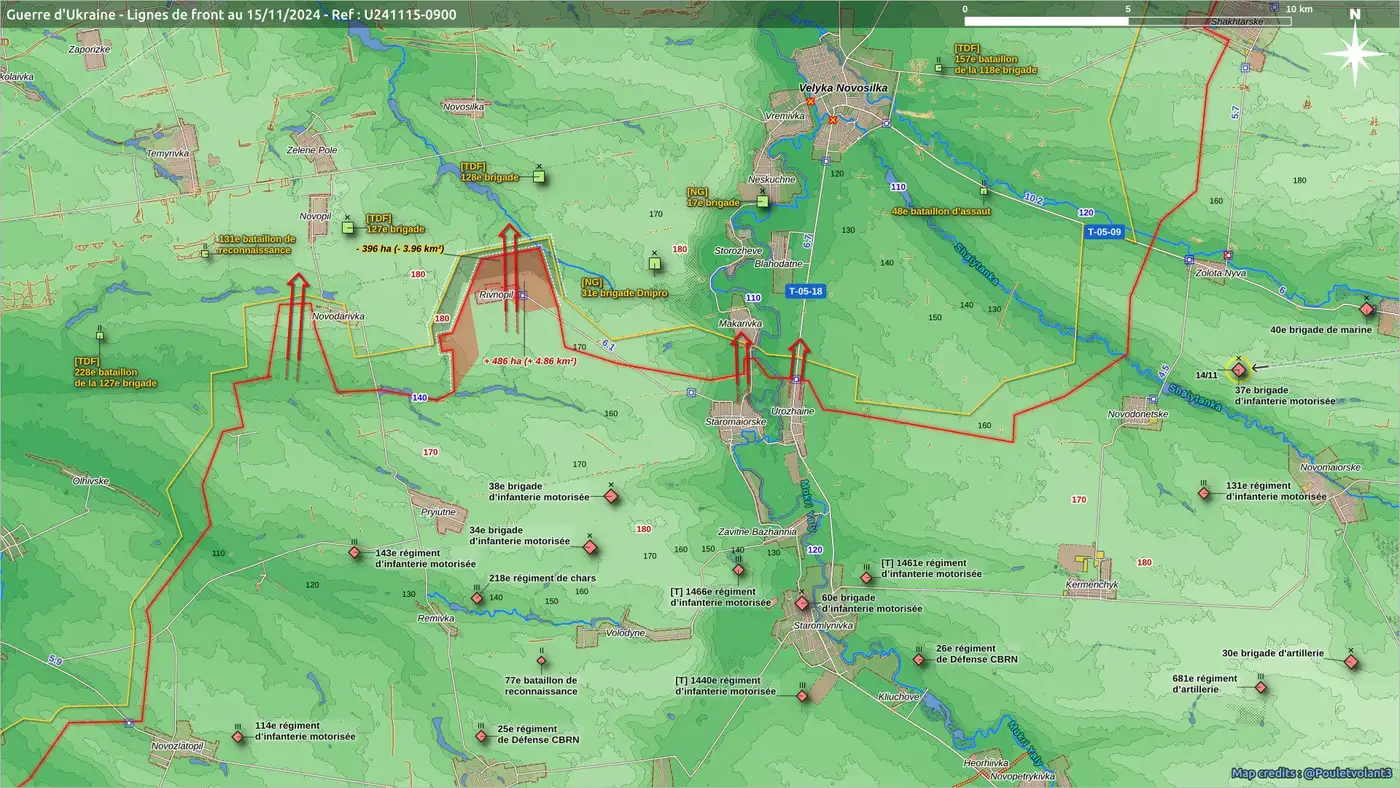
Task: Click the green 128e brigade TDF marker
Action: pyautogui.click(x=538, y=177)
